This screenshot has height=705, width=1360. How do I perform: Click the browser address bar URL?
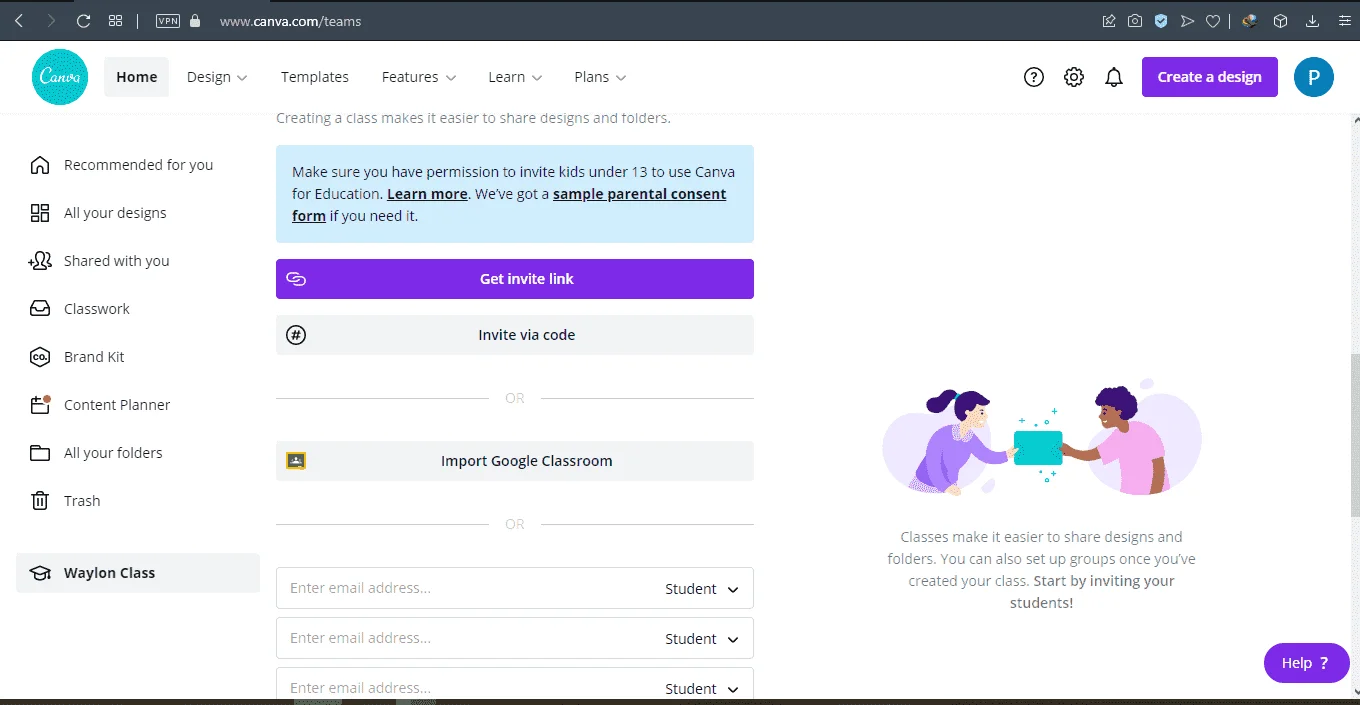pyautogui.click(x=290, y=20)
